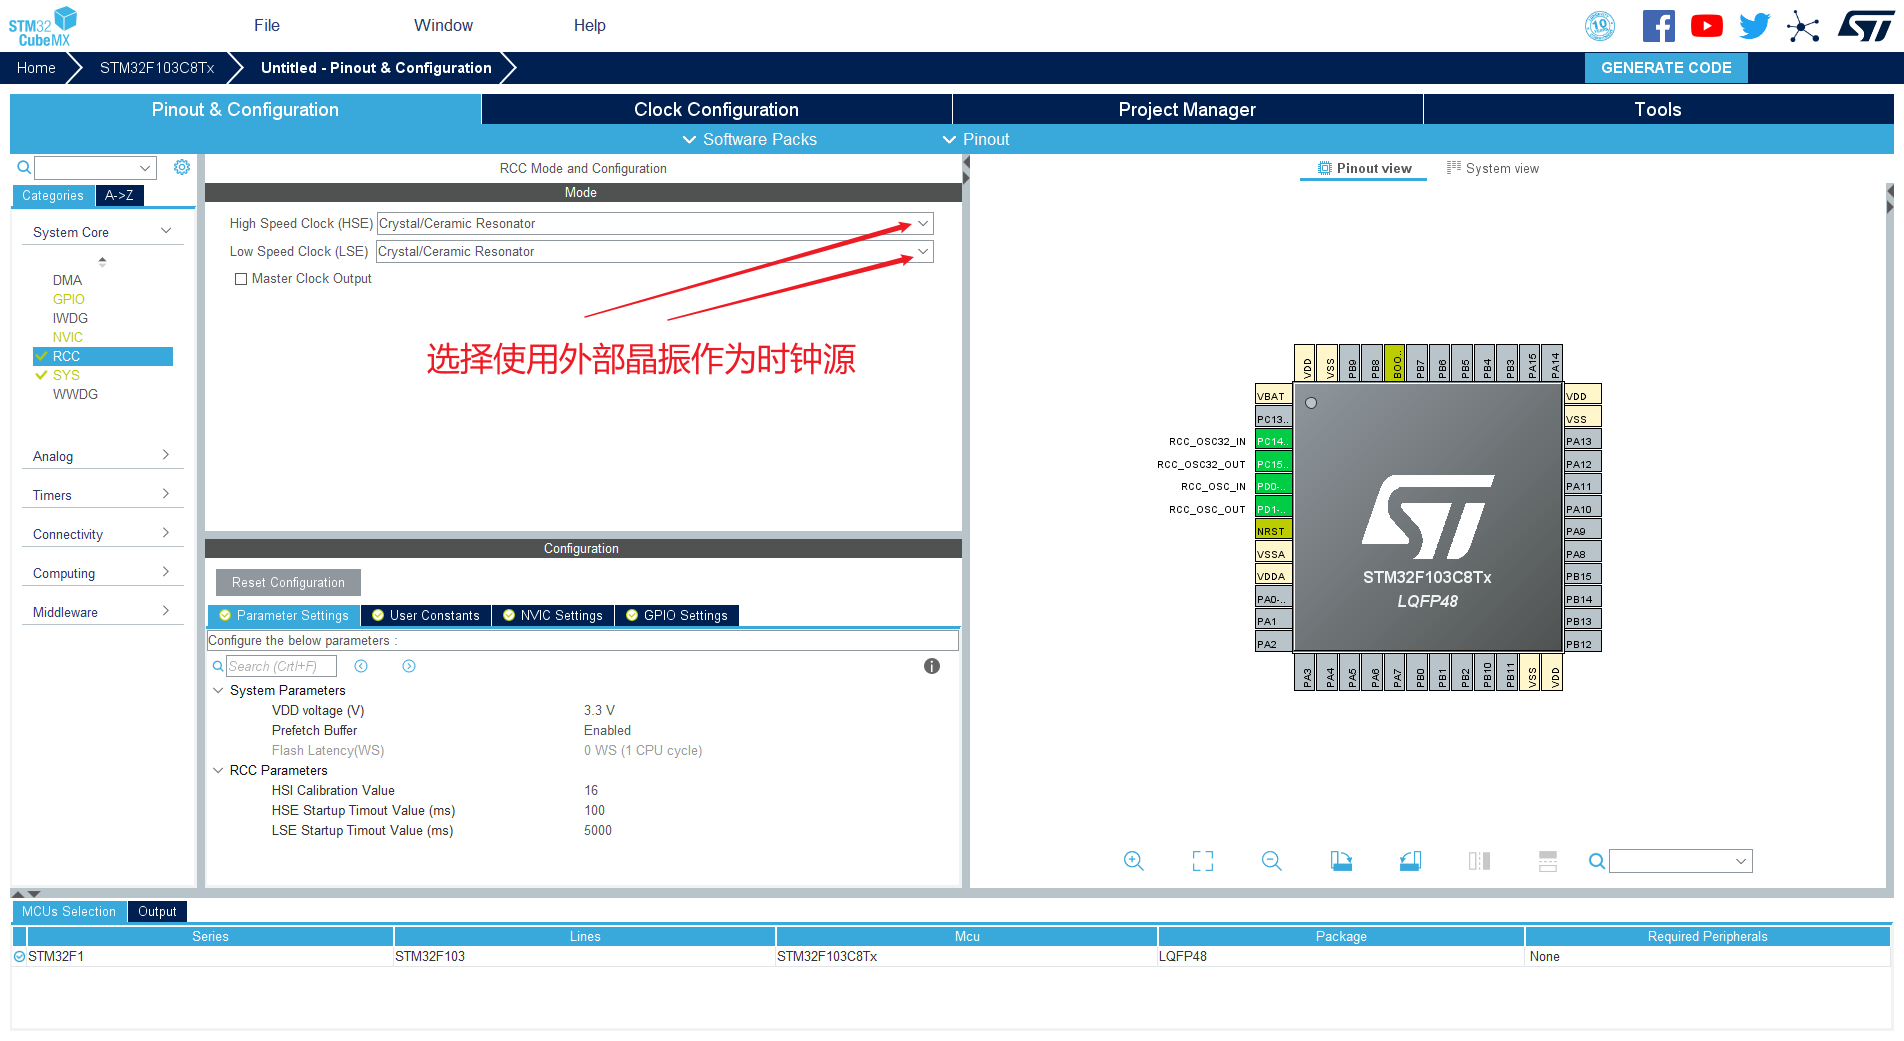Switch to the A->Z list tab

(119, 195)
